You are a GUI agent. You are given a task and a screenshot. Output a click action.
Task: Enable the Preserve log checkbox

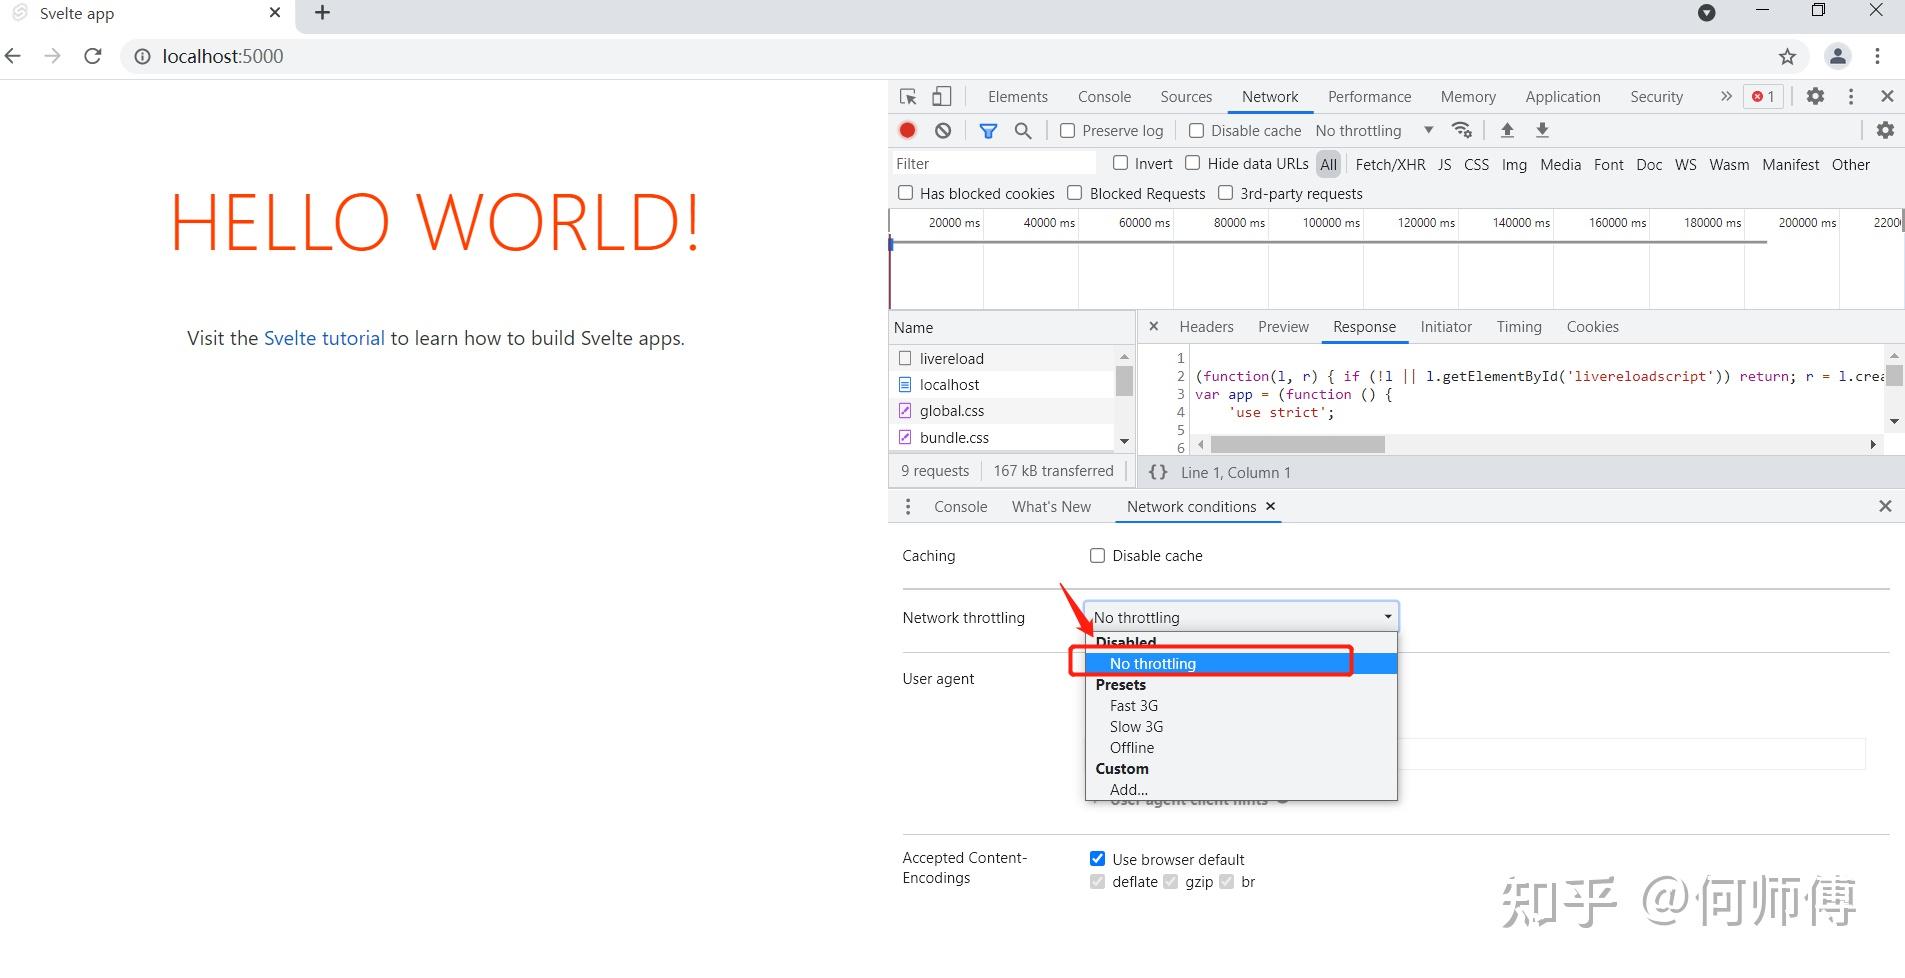click(1067, 131)
